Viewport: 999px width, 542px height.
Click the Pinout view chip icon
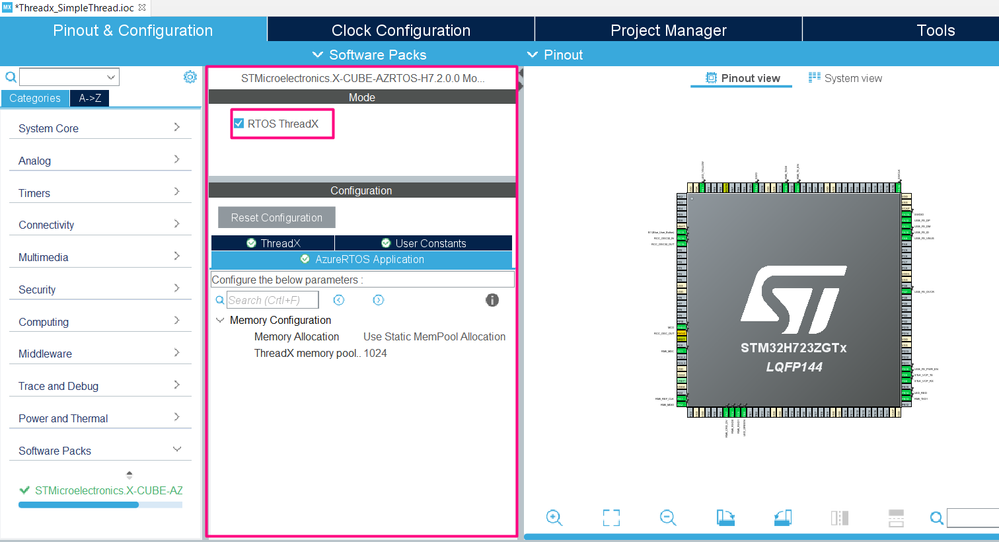(x=711, y=78)
